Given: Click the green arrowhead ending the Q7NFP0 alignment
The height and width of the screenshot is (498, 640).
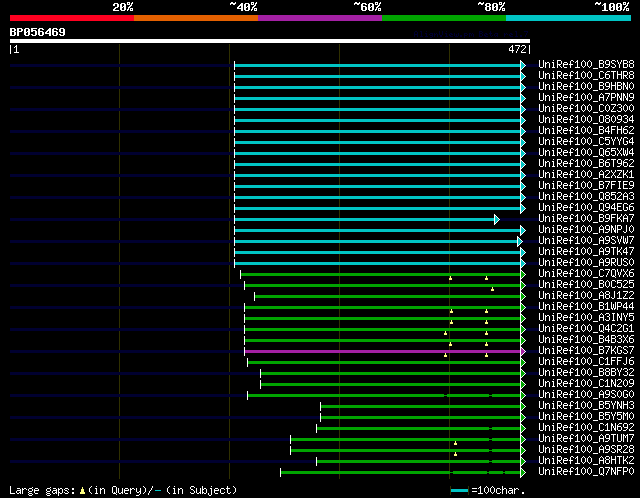Looking at the screenshot, I should 523,473.
